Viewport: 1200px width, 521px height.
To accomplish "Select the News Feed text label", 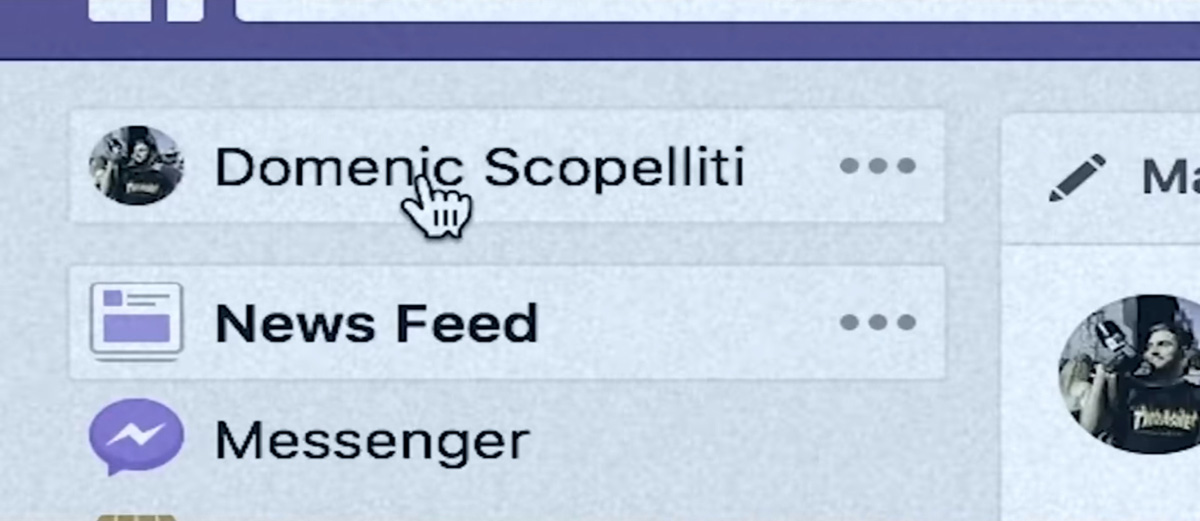I will (376, 323).
